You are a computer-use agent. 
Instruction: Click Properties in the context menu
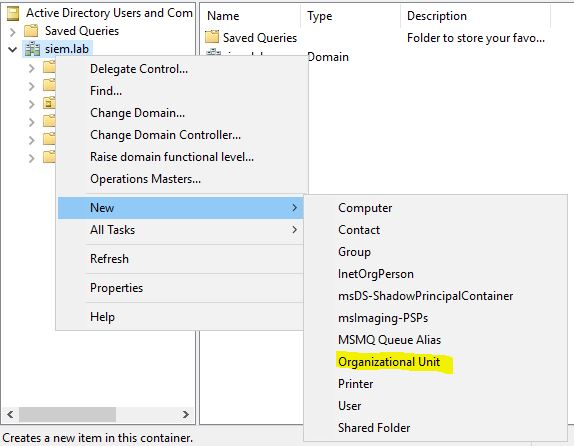[116, 288]
